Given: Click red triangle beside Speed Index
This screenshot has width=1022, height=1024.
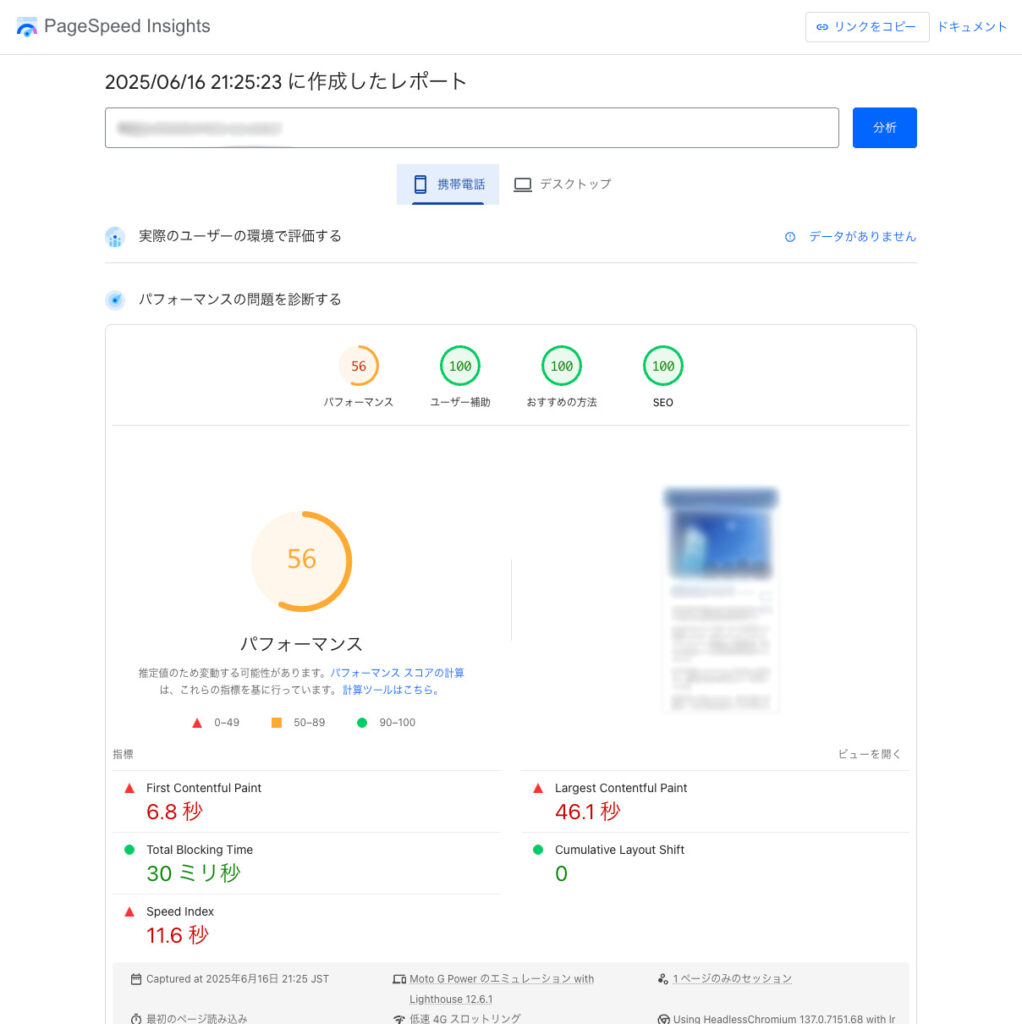Looking at the screenshot, I should coord(129,912).
